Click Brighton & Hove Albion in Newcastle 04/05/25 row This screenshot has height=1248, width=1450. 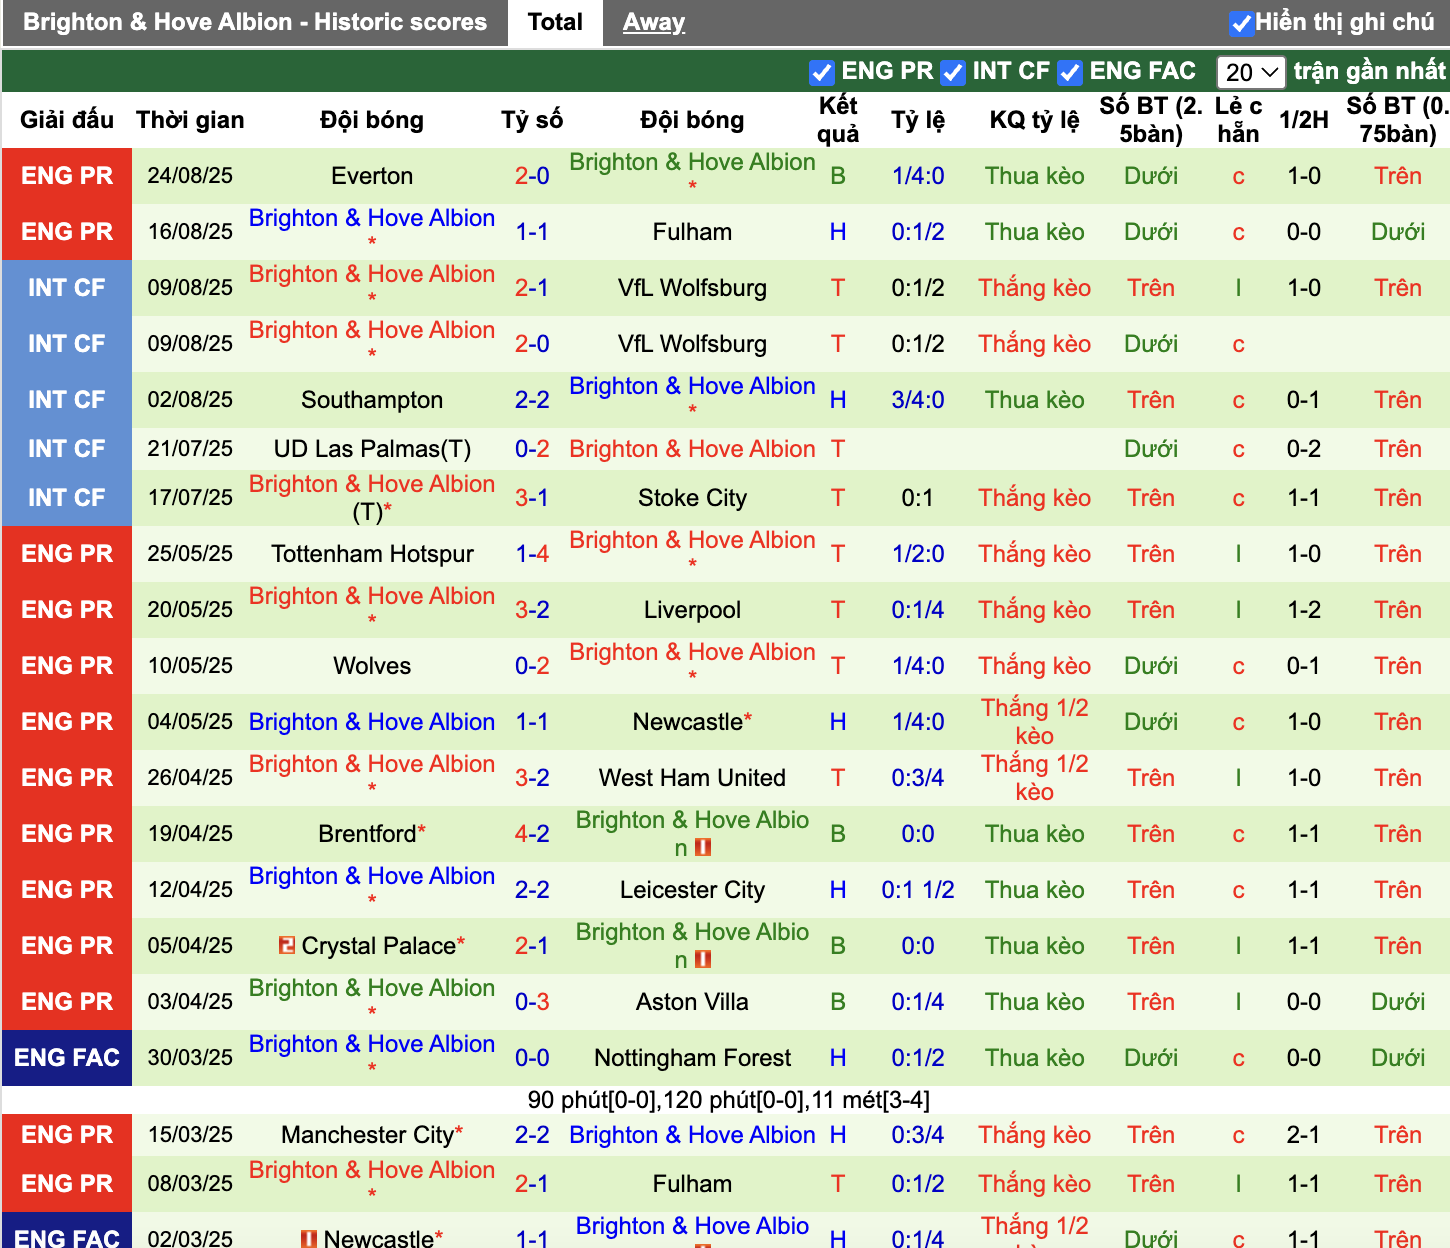click(x=372, y=722)
